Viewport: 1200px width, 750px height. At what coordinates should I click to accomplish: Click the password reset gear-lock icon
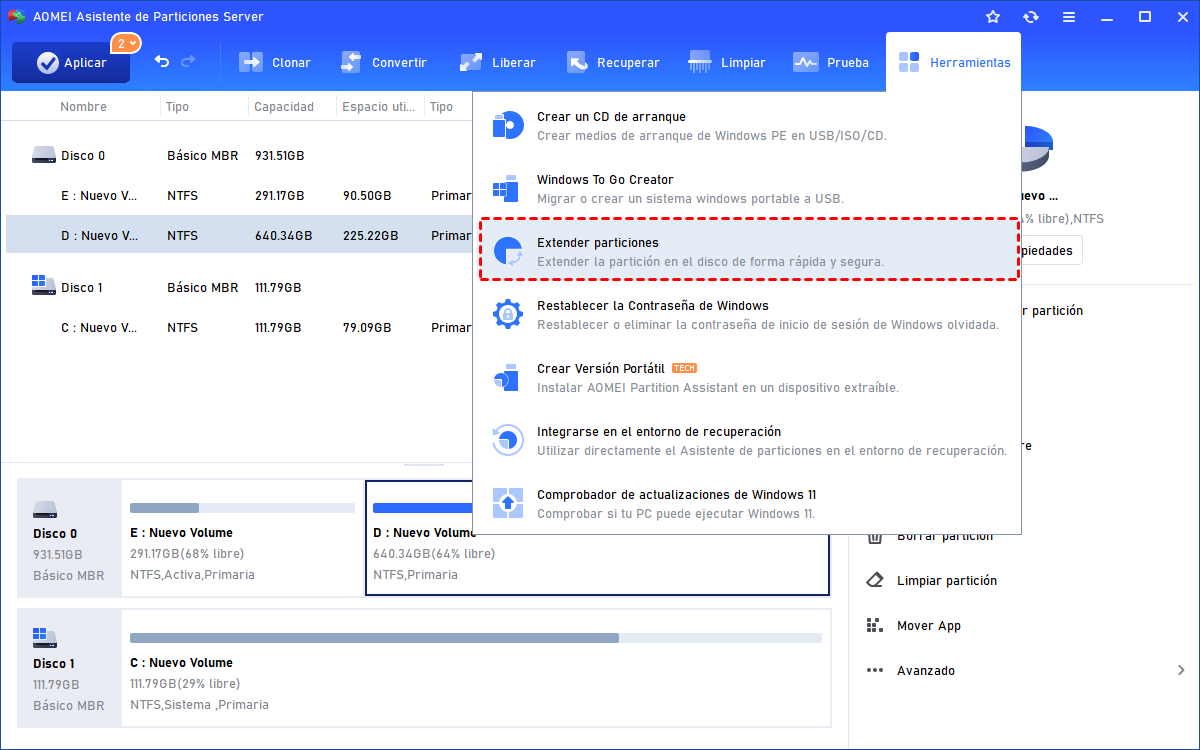508,315
